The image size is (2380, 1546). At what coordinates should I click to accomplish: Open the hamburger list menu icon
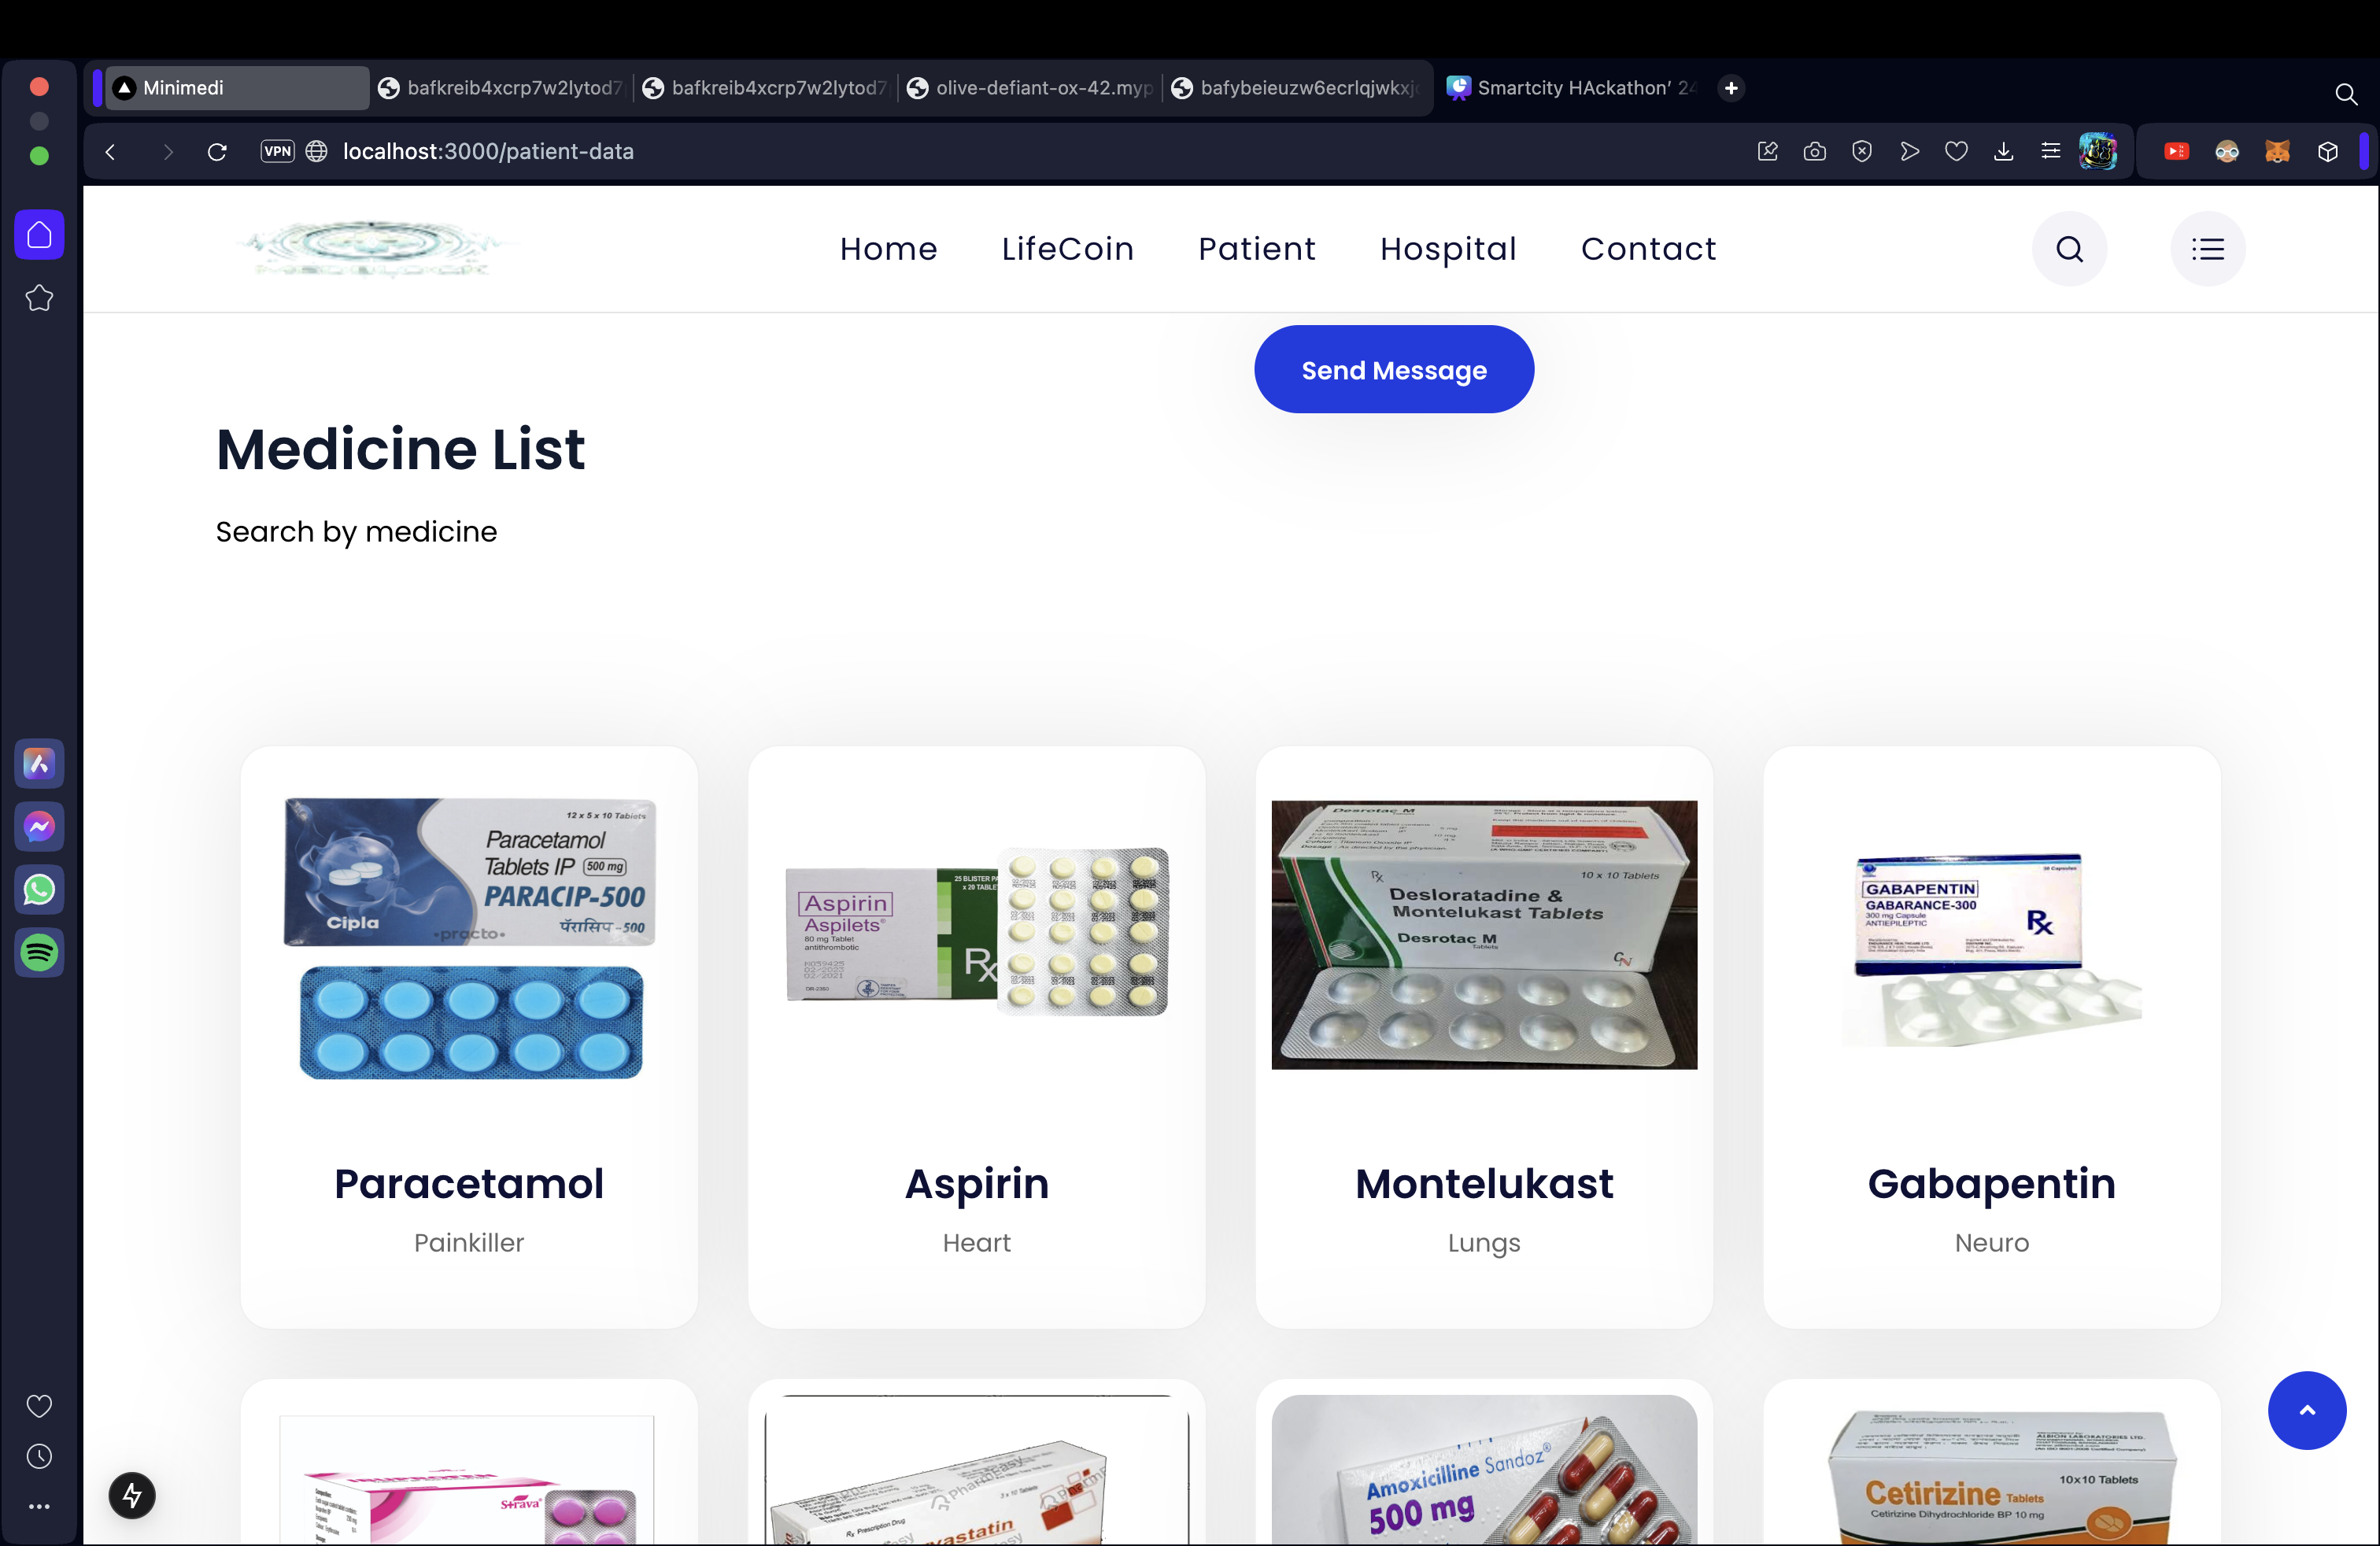[2207, 249]
